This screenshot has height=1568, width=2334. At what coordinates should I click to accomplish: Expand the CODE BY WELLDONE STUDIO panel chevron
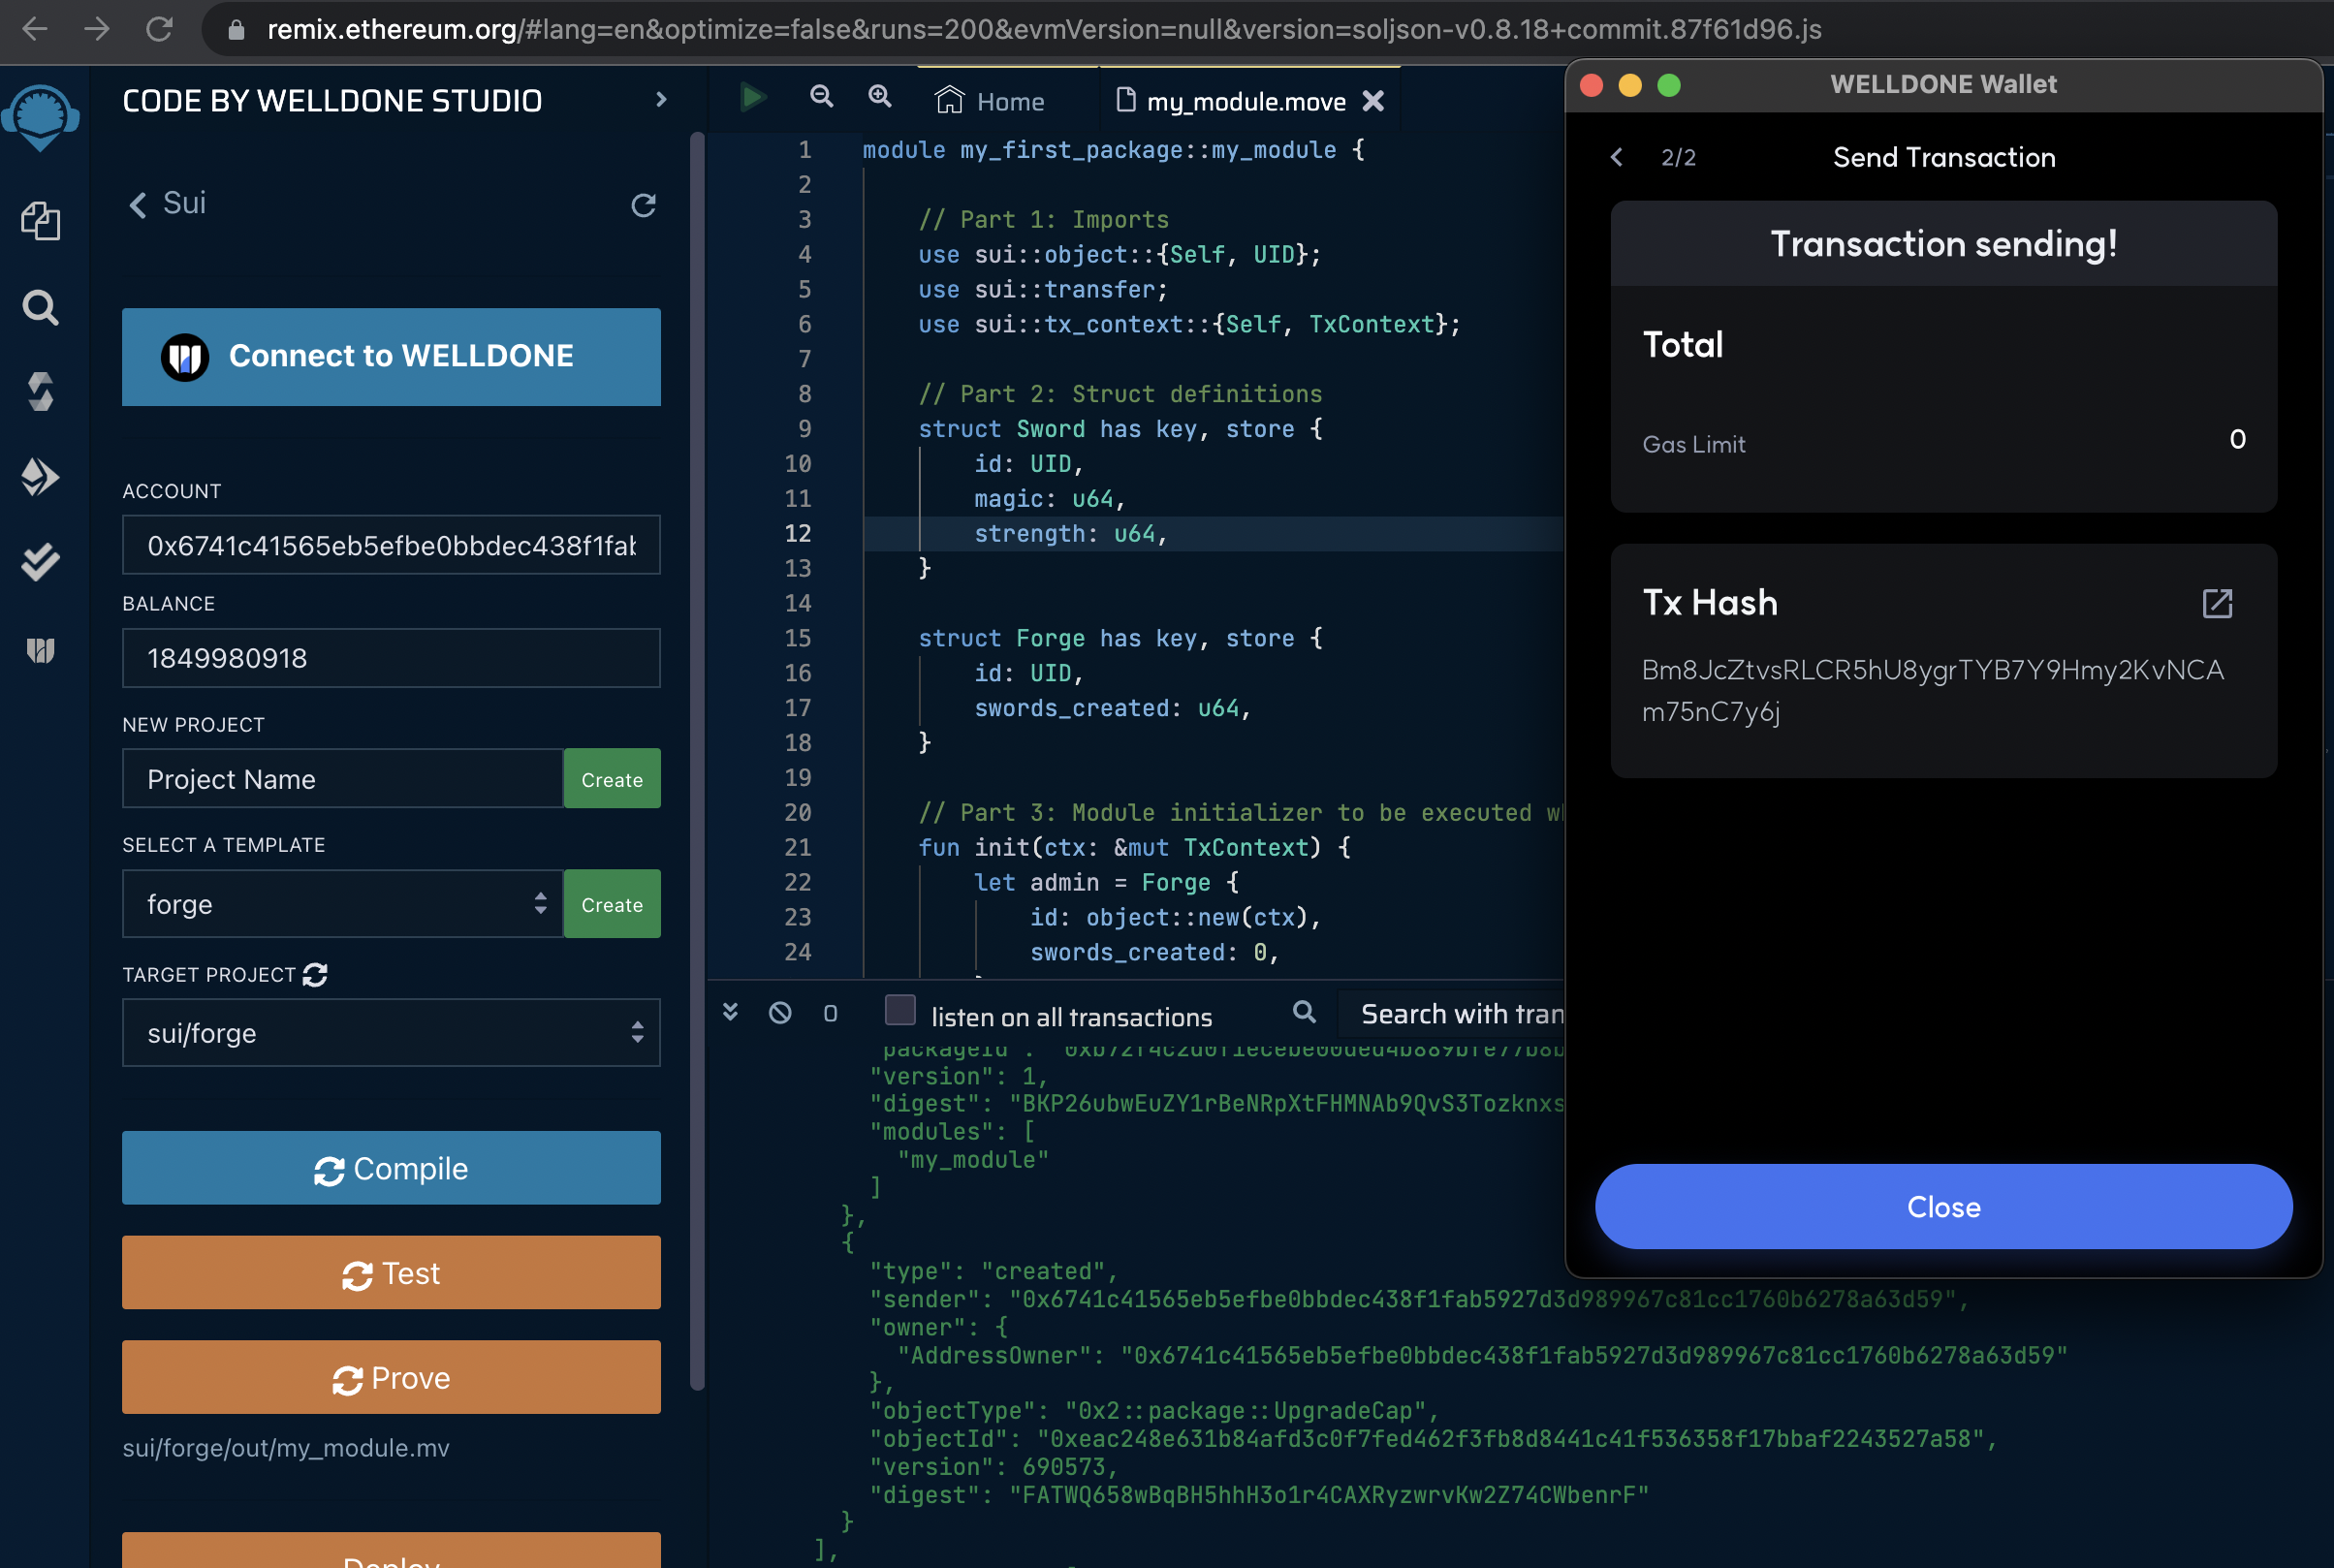660,100
